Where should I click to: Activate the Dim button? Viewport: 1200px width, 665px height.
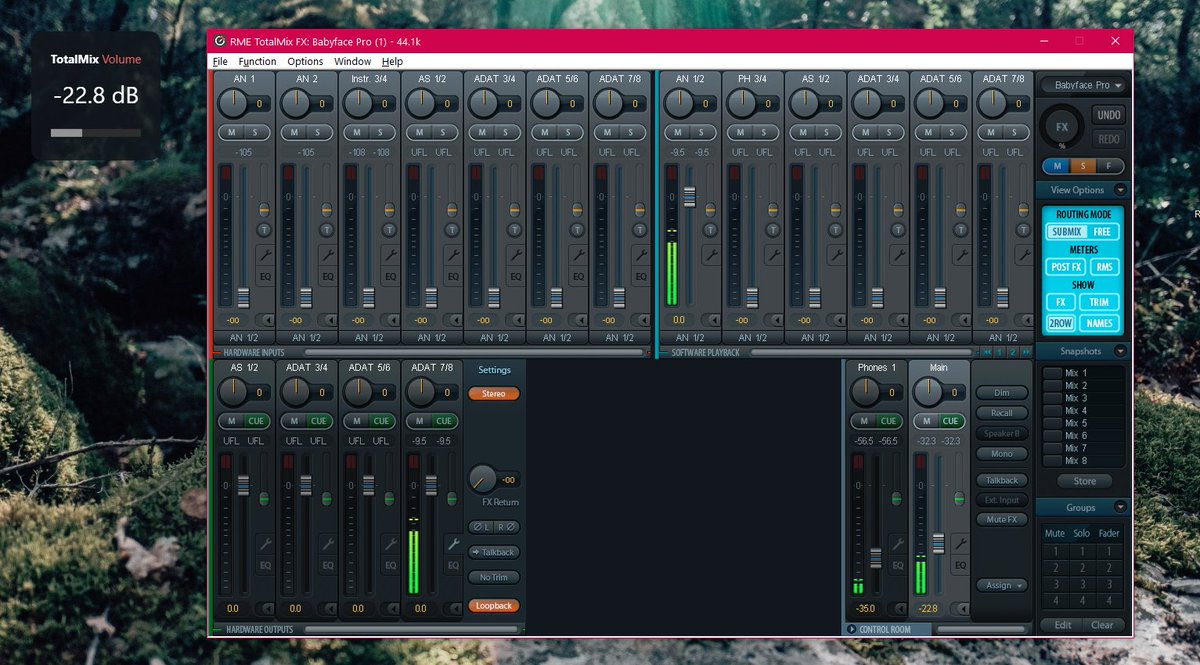pos(1001,393)
